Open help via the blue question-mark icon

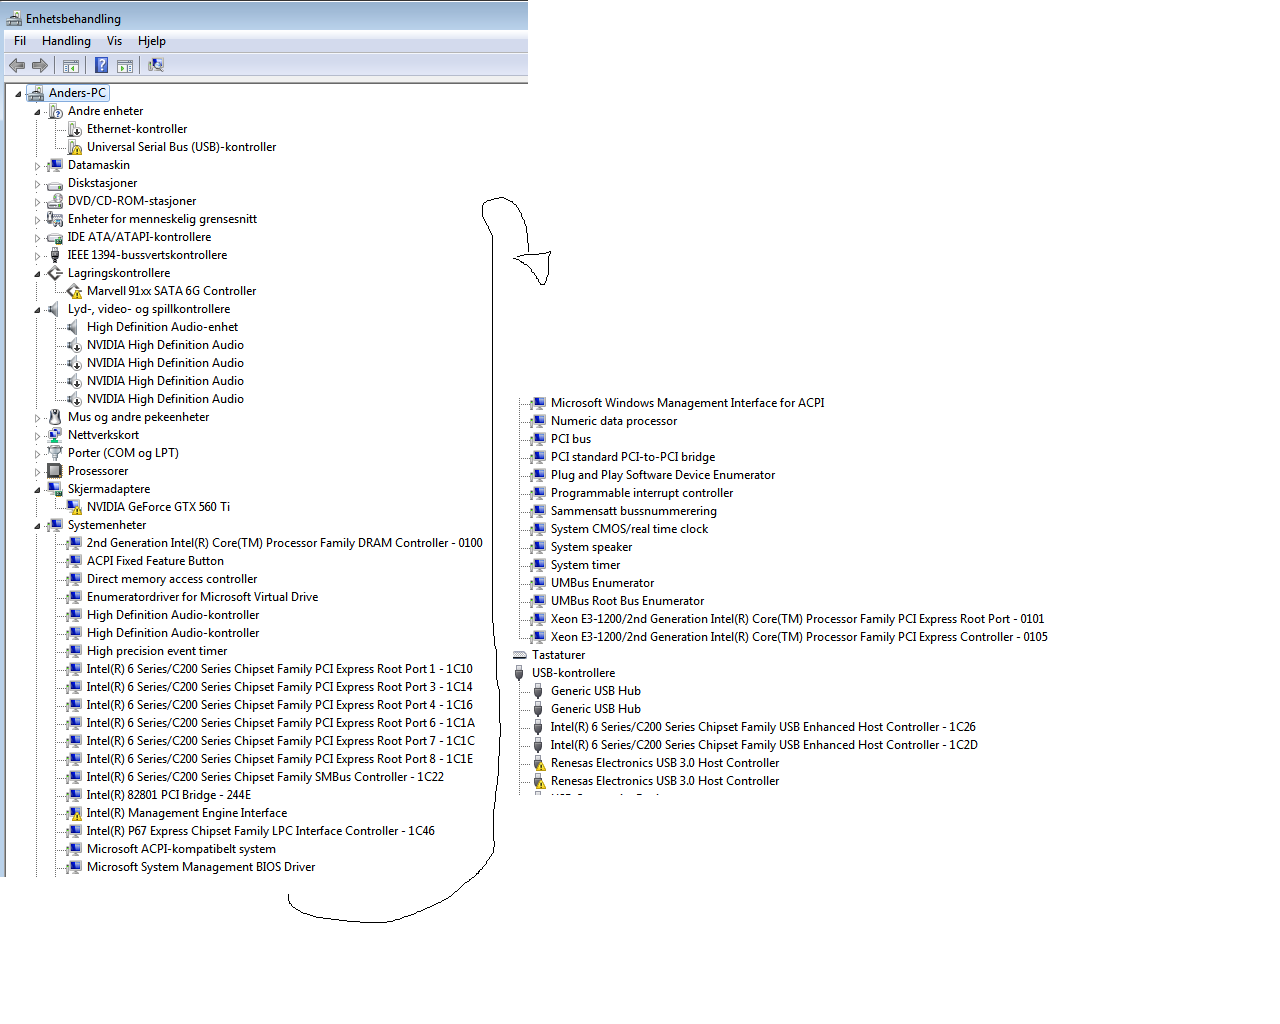tap(101, 66)
